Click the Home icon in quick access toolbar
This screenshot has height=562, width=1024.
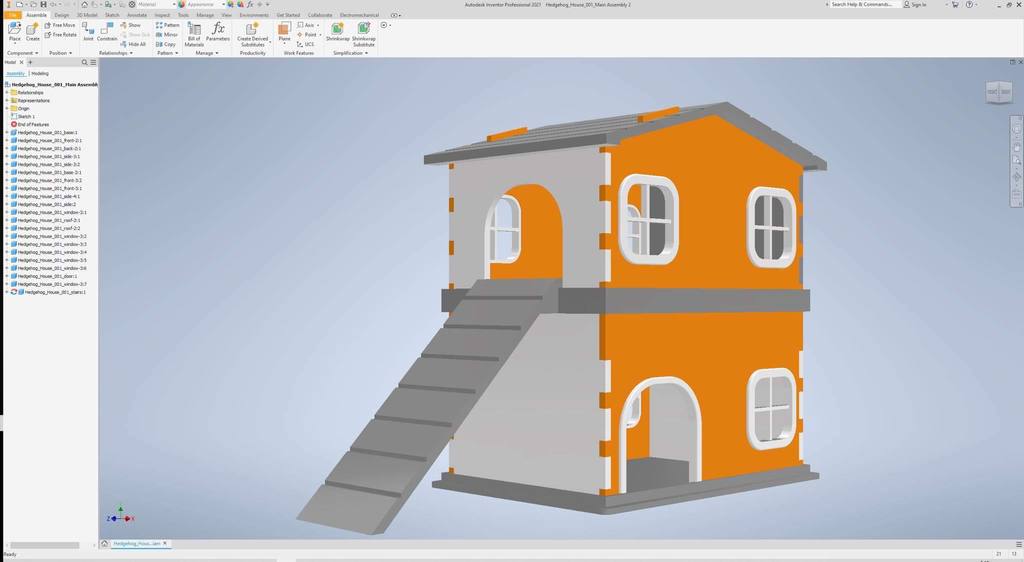click(85, 5)
